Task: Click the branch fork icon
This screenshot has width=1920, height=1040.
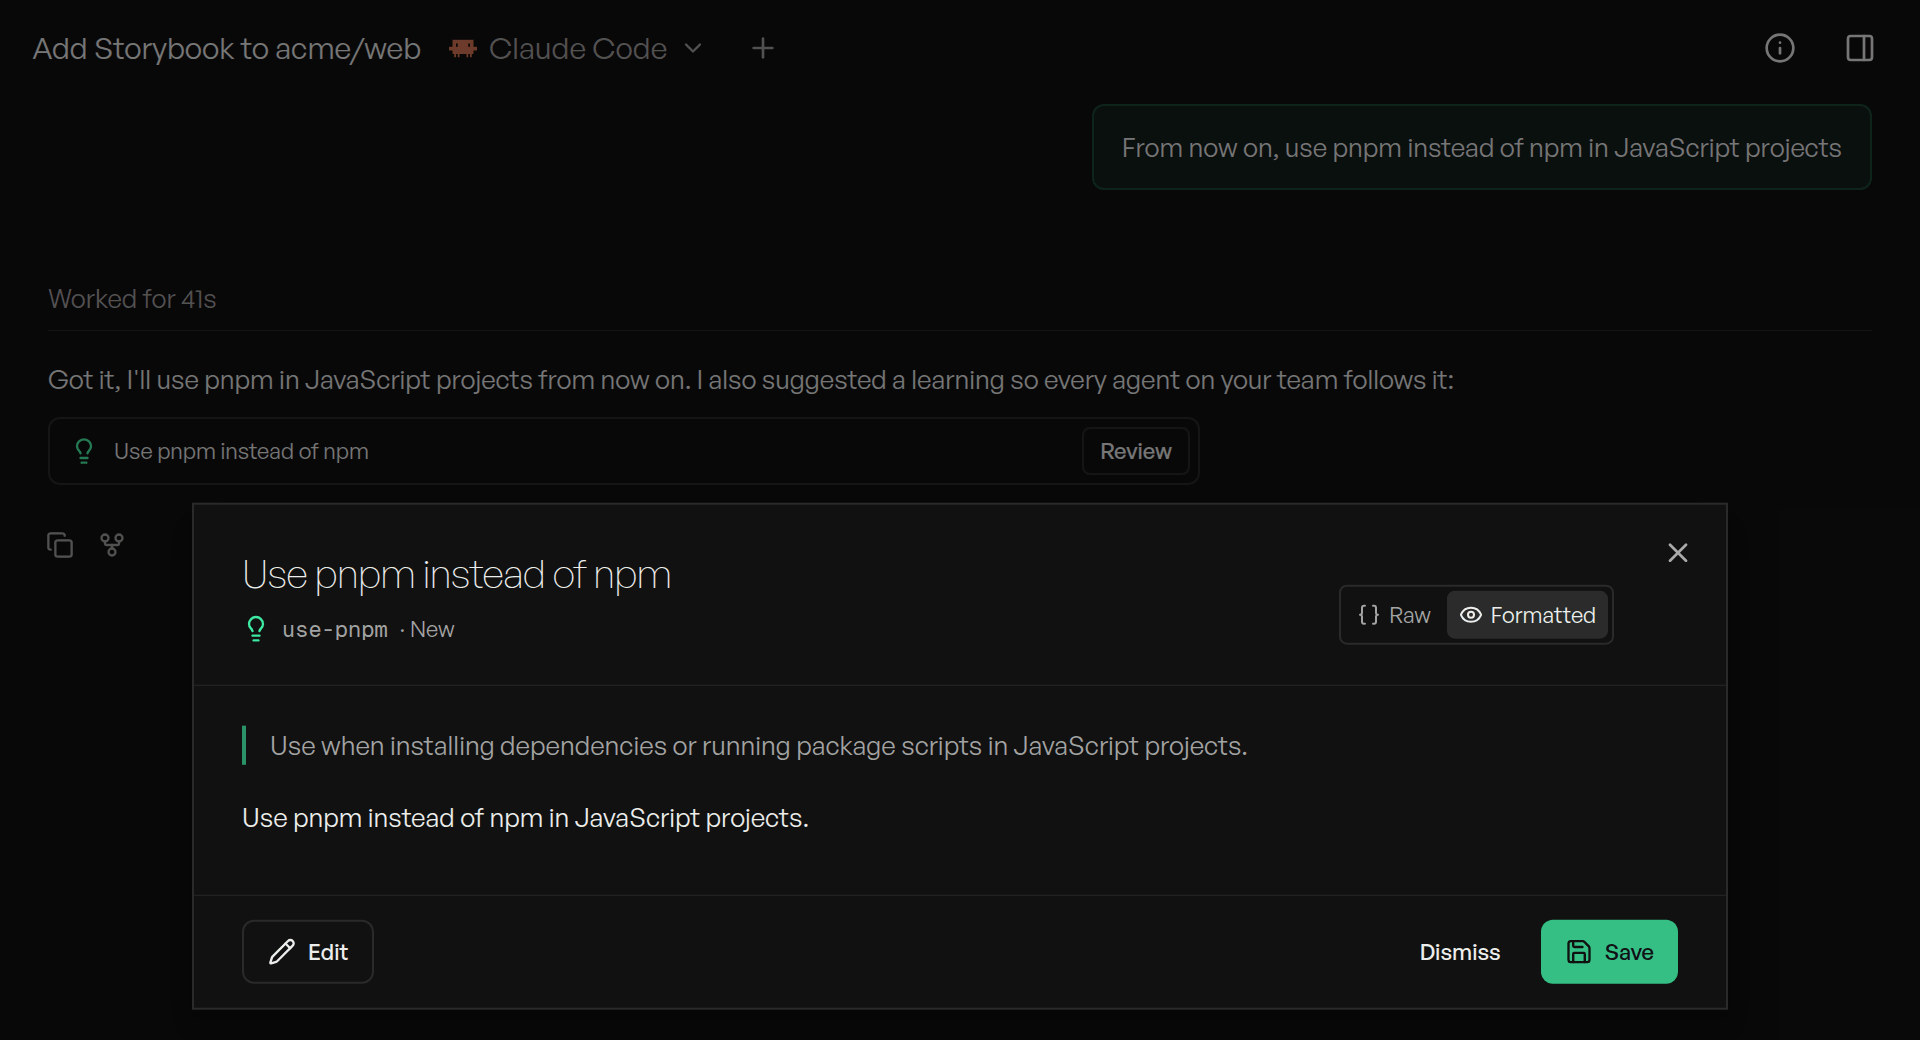Action: [112, 545]
